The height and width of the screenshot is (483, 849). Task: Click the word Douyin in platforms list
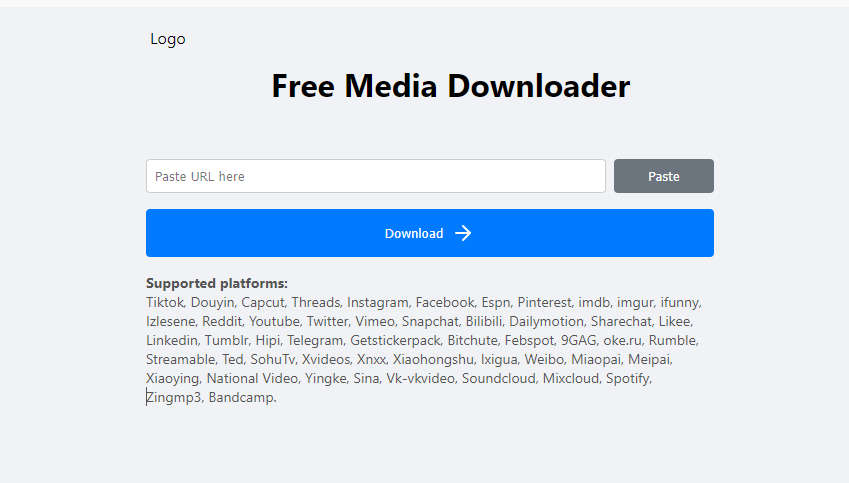(x=212, y=302)
